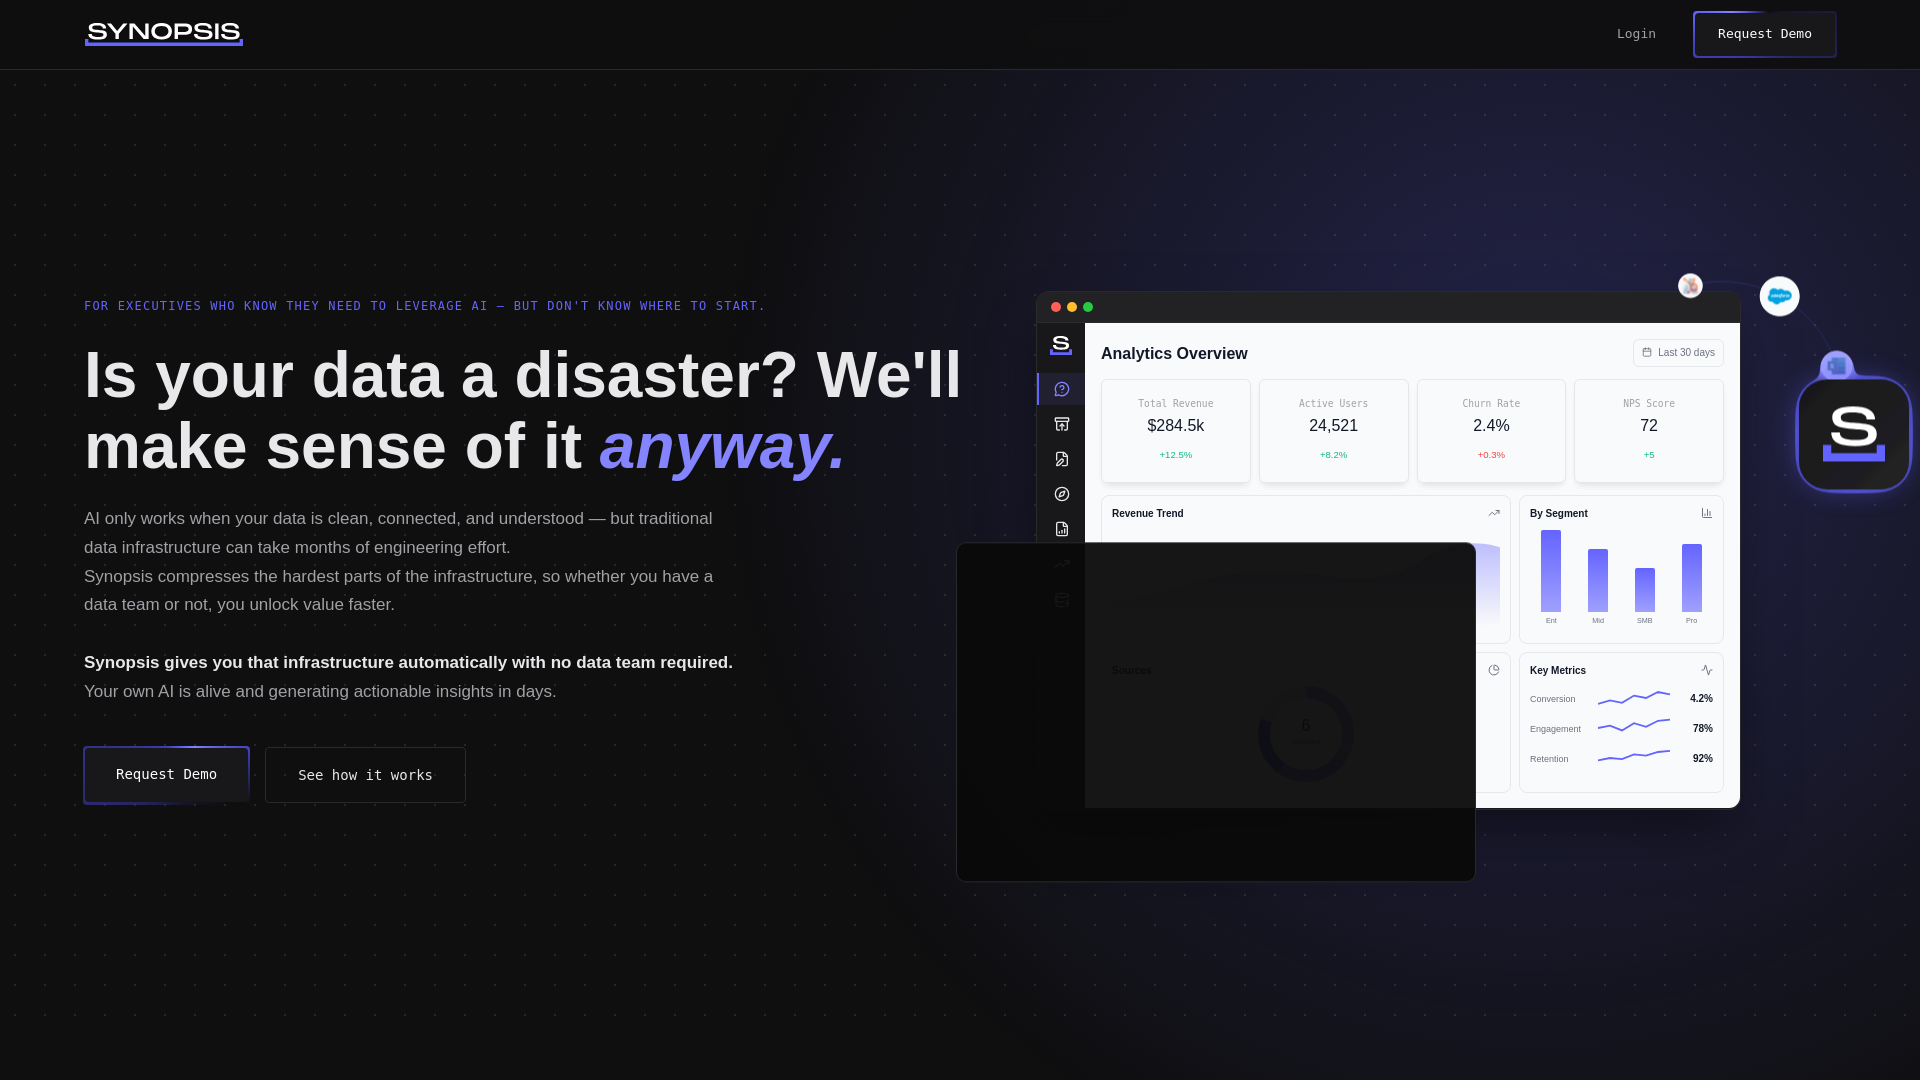Click the small avatar bubble near Salesforce icon

pyautogui.click(x=1690, y=286)
